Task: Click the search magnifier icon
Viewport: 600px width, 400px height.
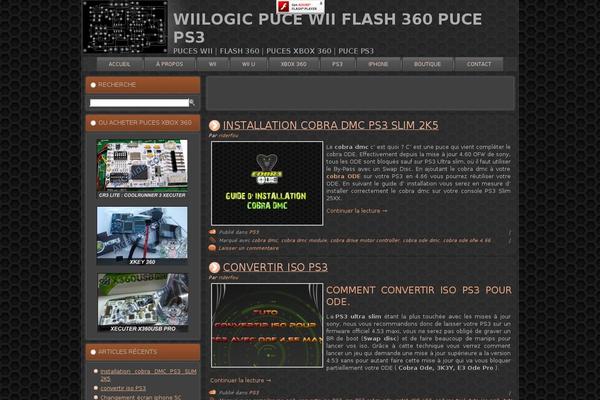Action: [192, 103]
